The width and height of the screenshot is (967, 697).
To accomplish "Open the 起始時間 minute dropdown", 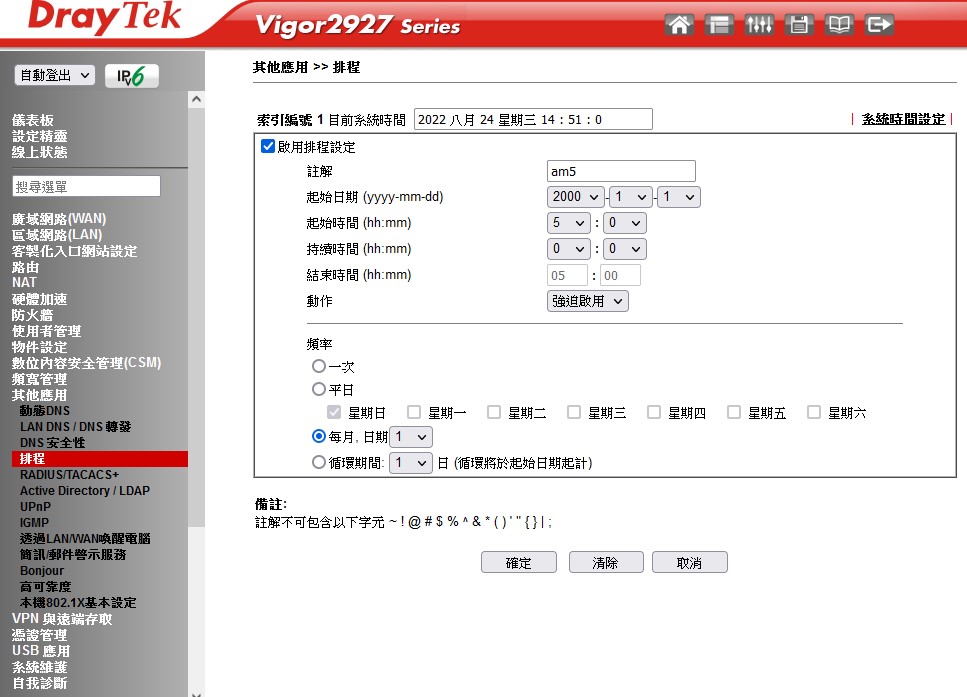I will (x=625, y=223).
